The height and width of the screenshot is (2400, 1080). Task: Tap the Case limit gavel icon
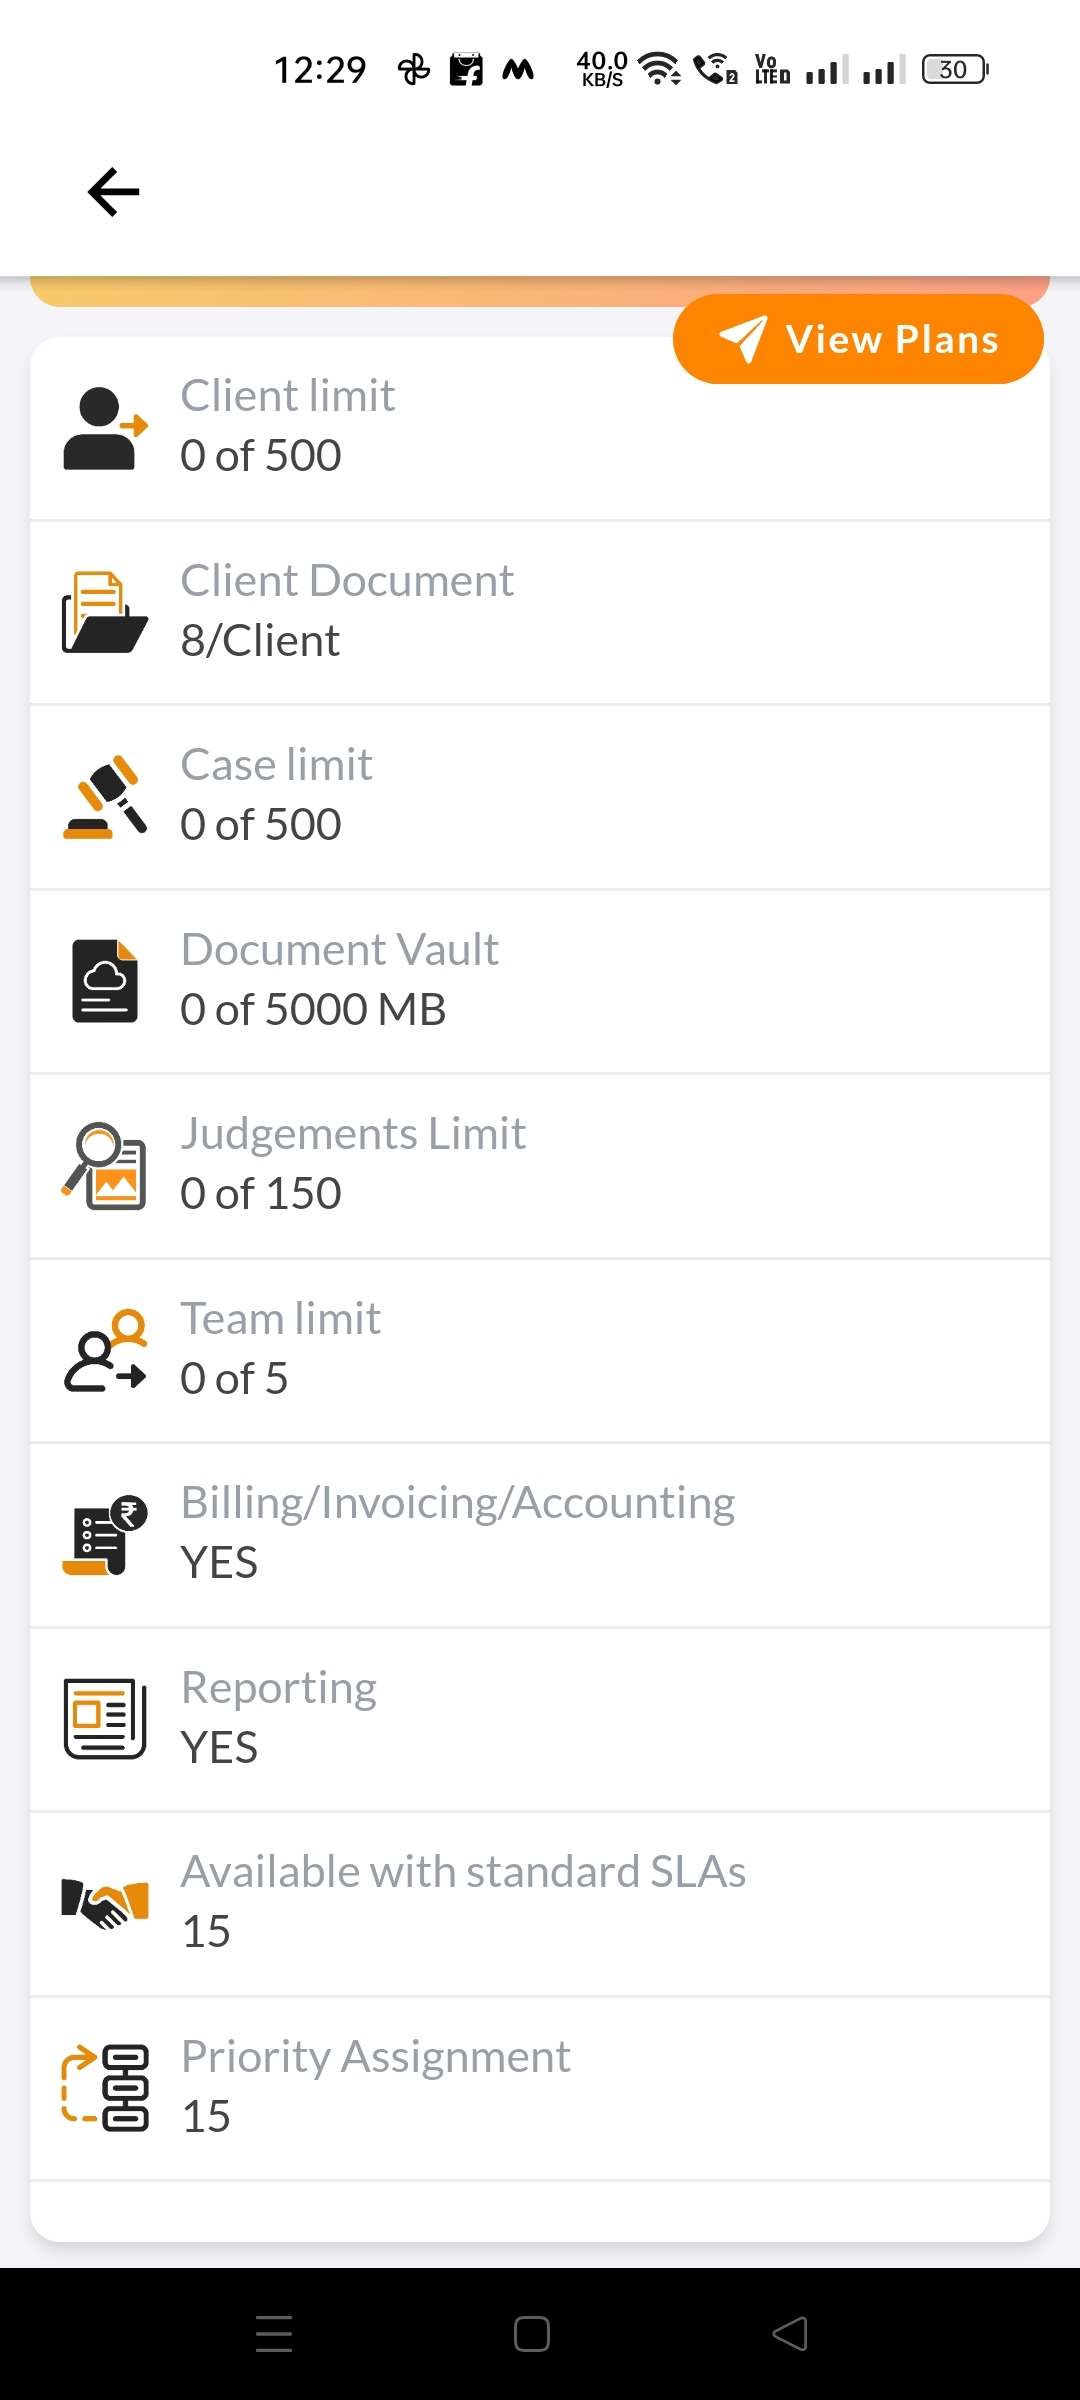click(105, 797)
